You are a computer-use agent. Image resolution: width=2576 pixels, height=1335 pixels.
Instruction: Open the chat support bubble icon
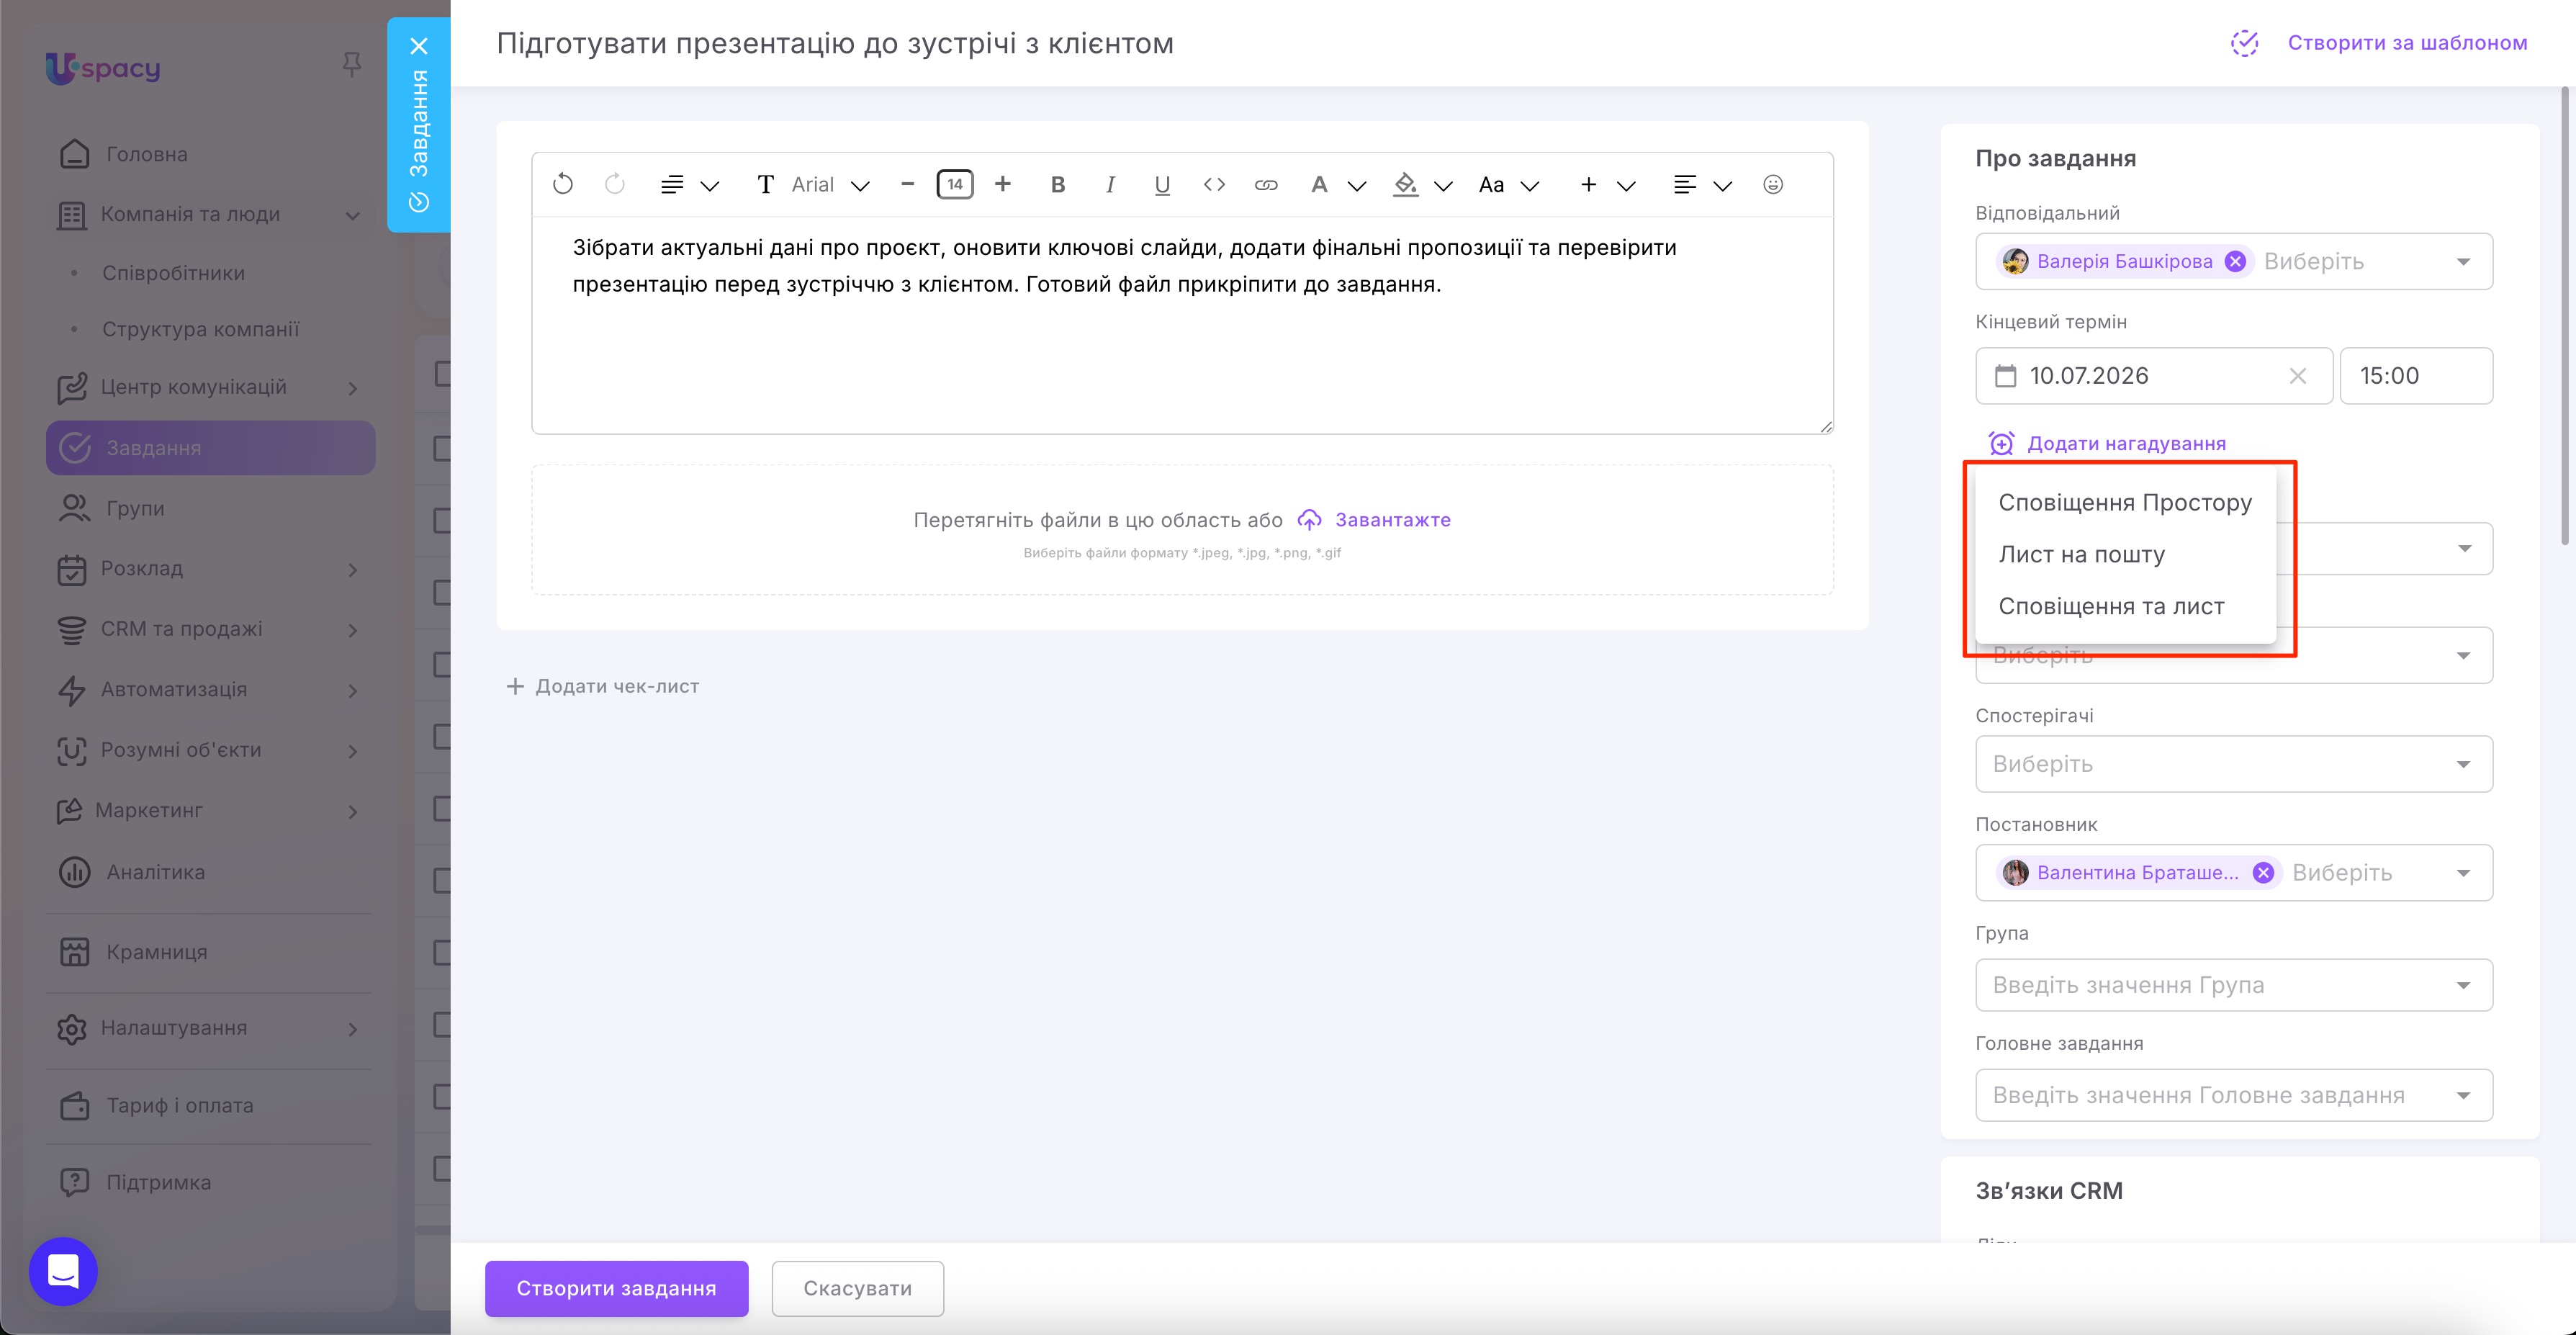tap(63, 1271)
